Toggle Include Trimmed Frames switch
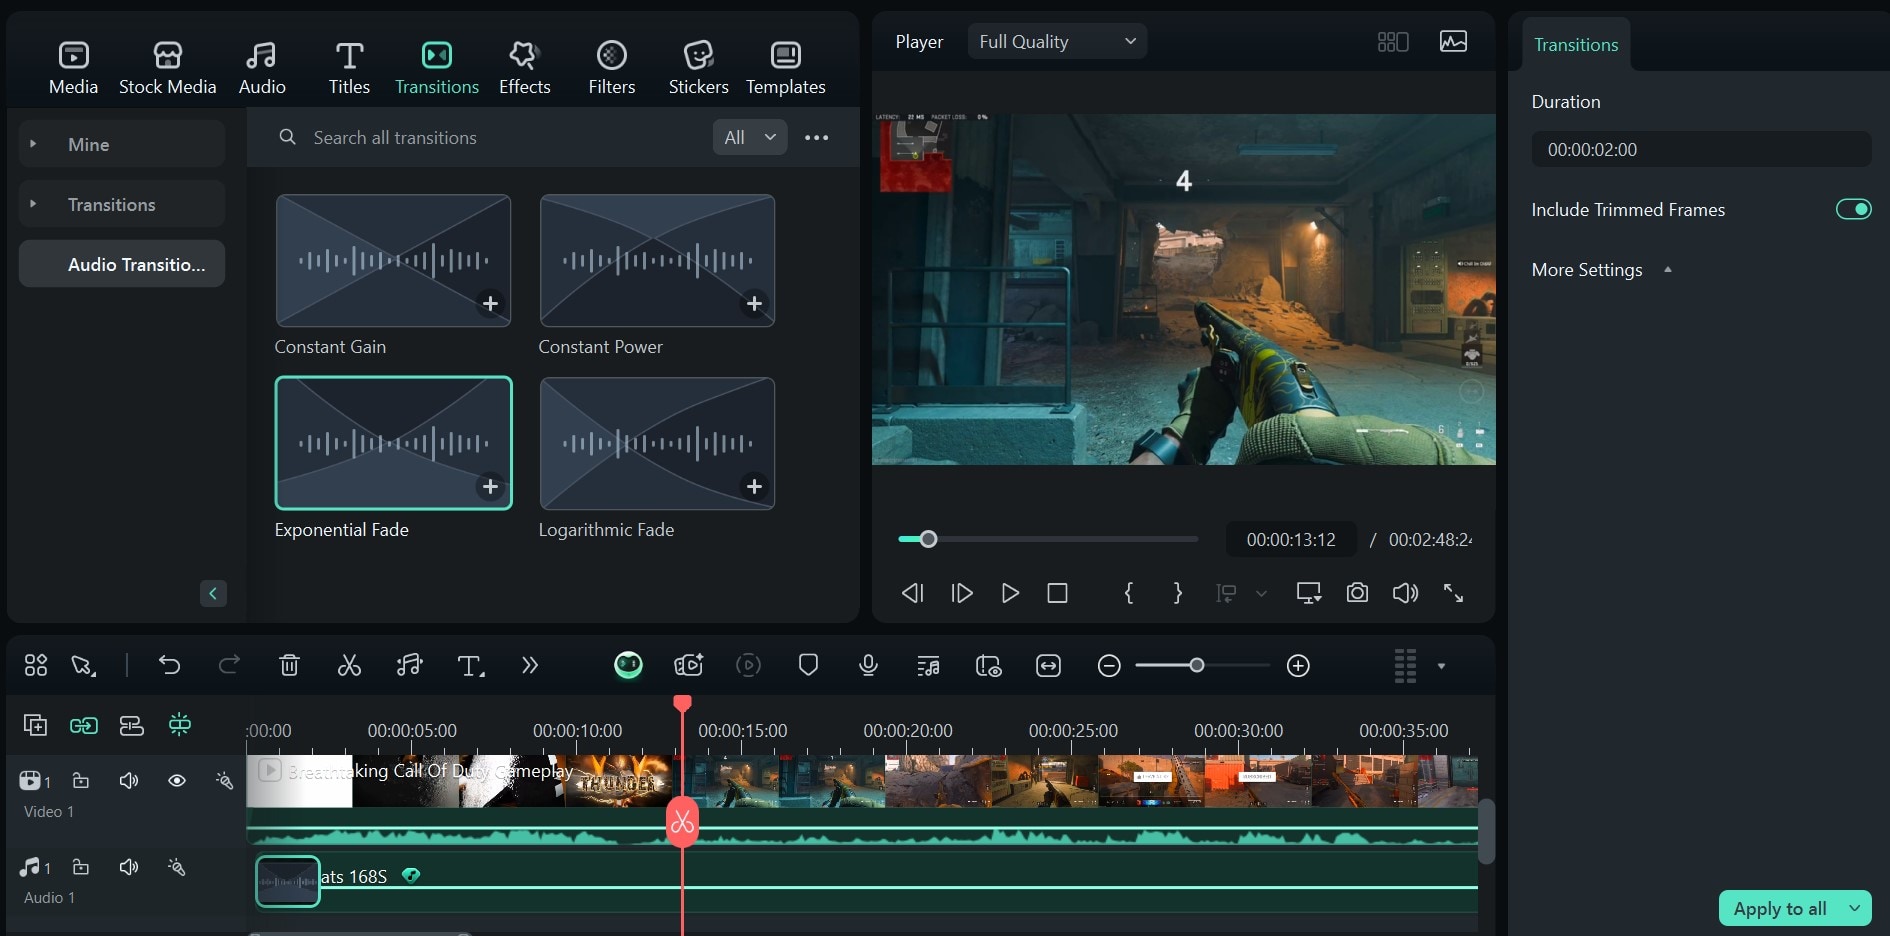This screenshot has height=936, width=1890. click(1853, 209)
